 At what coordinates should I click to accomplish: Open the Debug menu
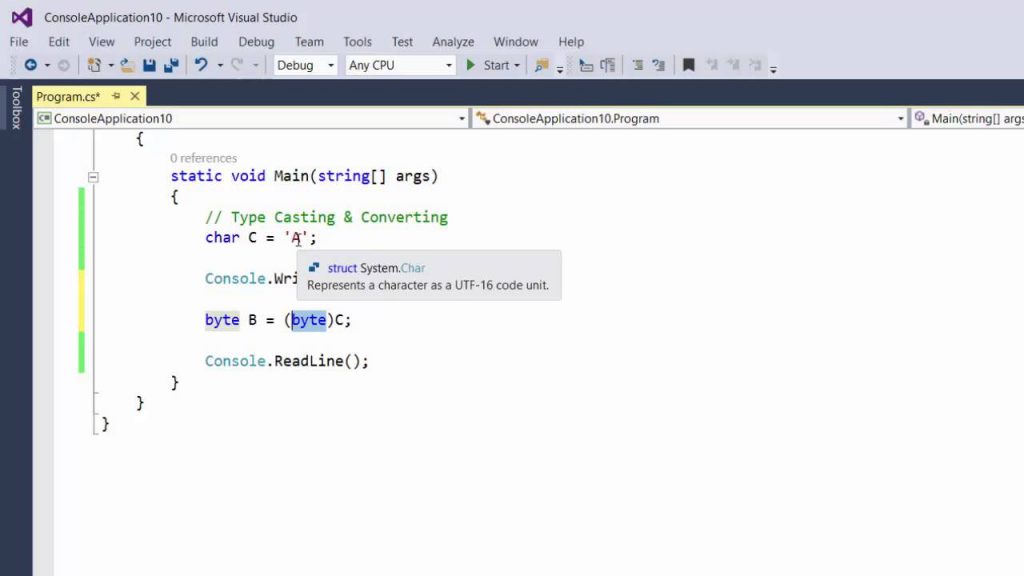(256, 42)
